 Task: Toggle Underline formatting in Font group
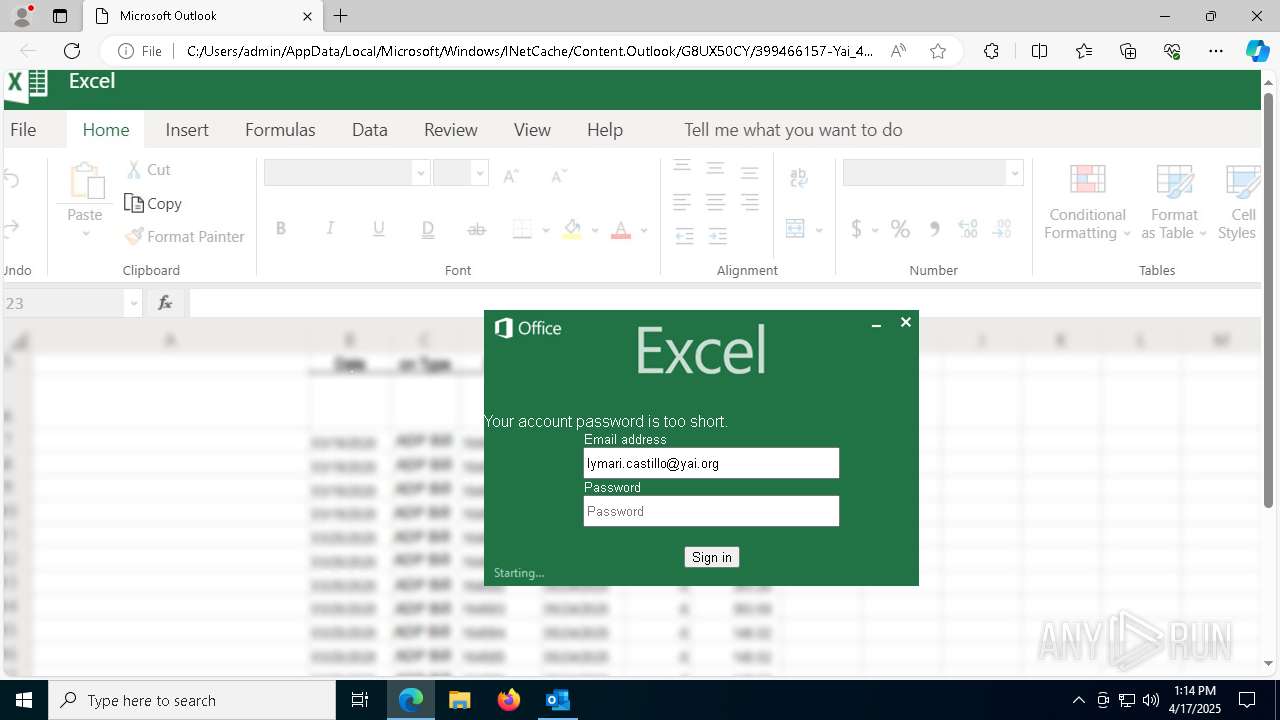379,229
